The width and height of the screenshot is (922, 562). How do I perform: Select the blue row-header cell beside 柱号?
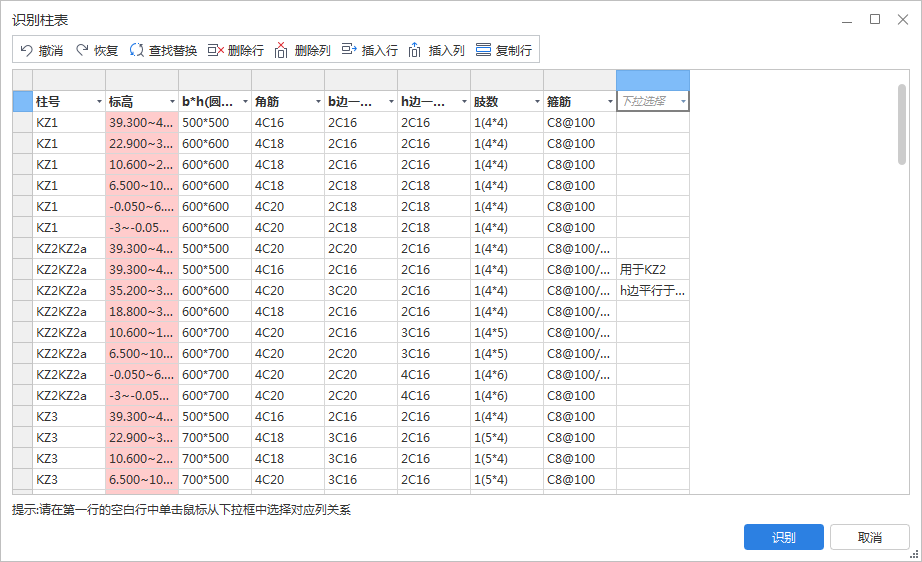(22, 101)
